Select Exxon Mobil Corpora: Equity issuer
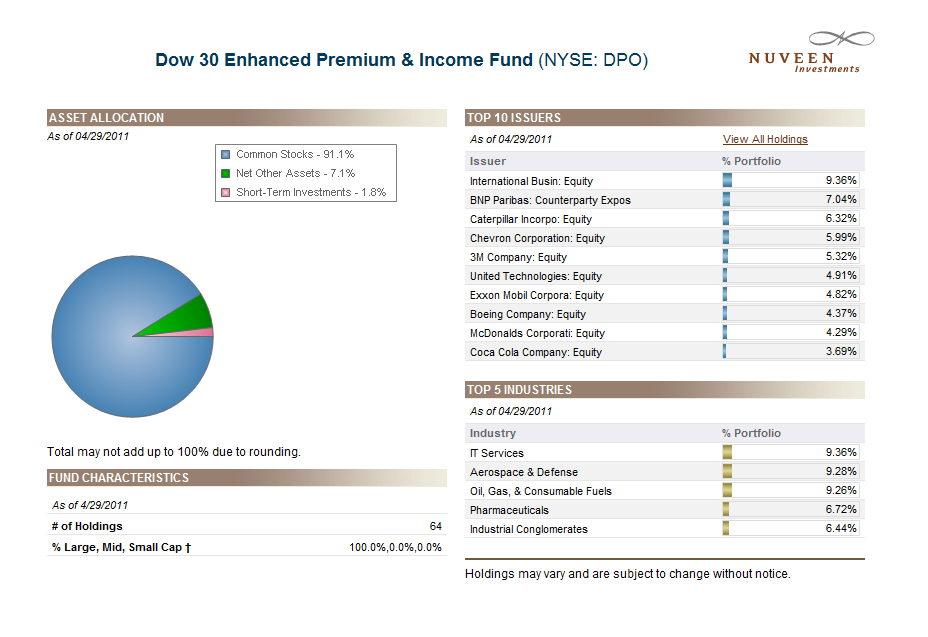 tap(537, 295)
